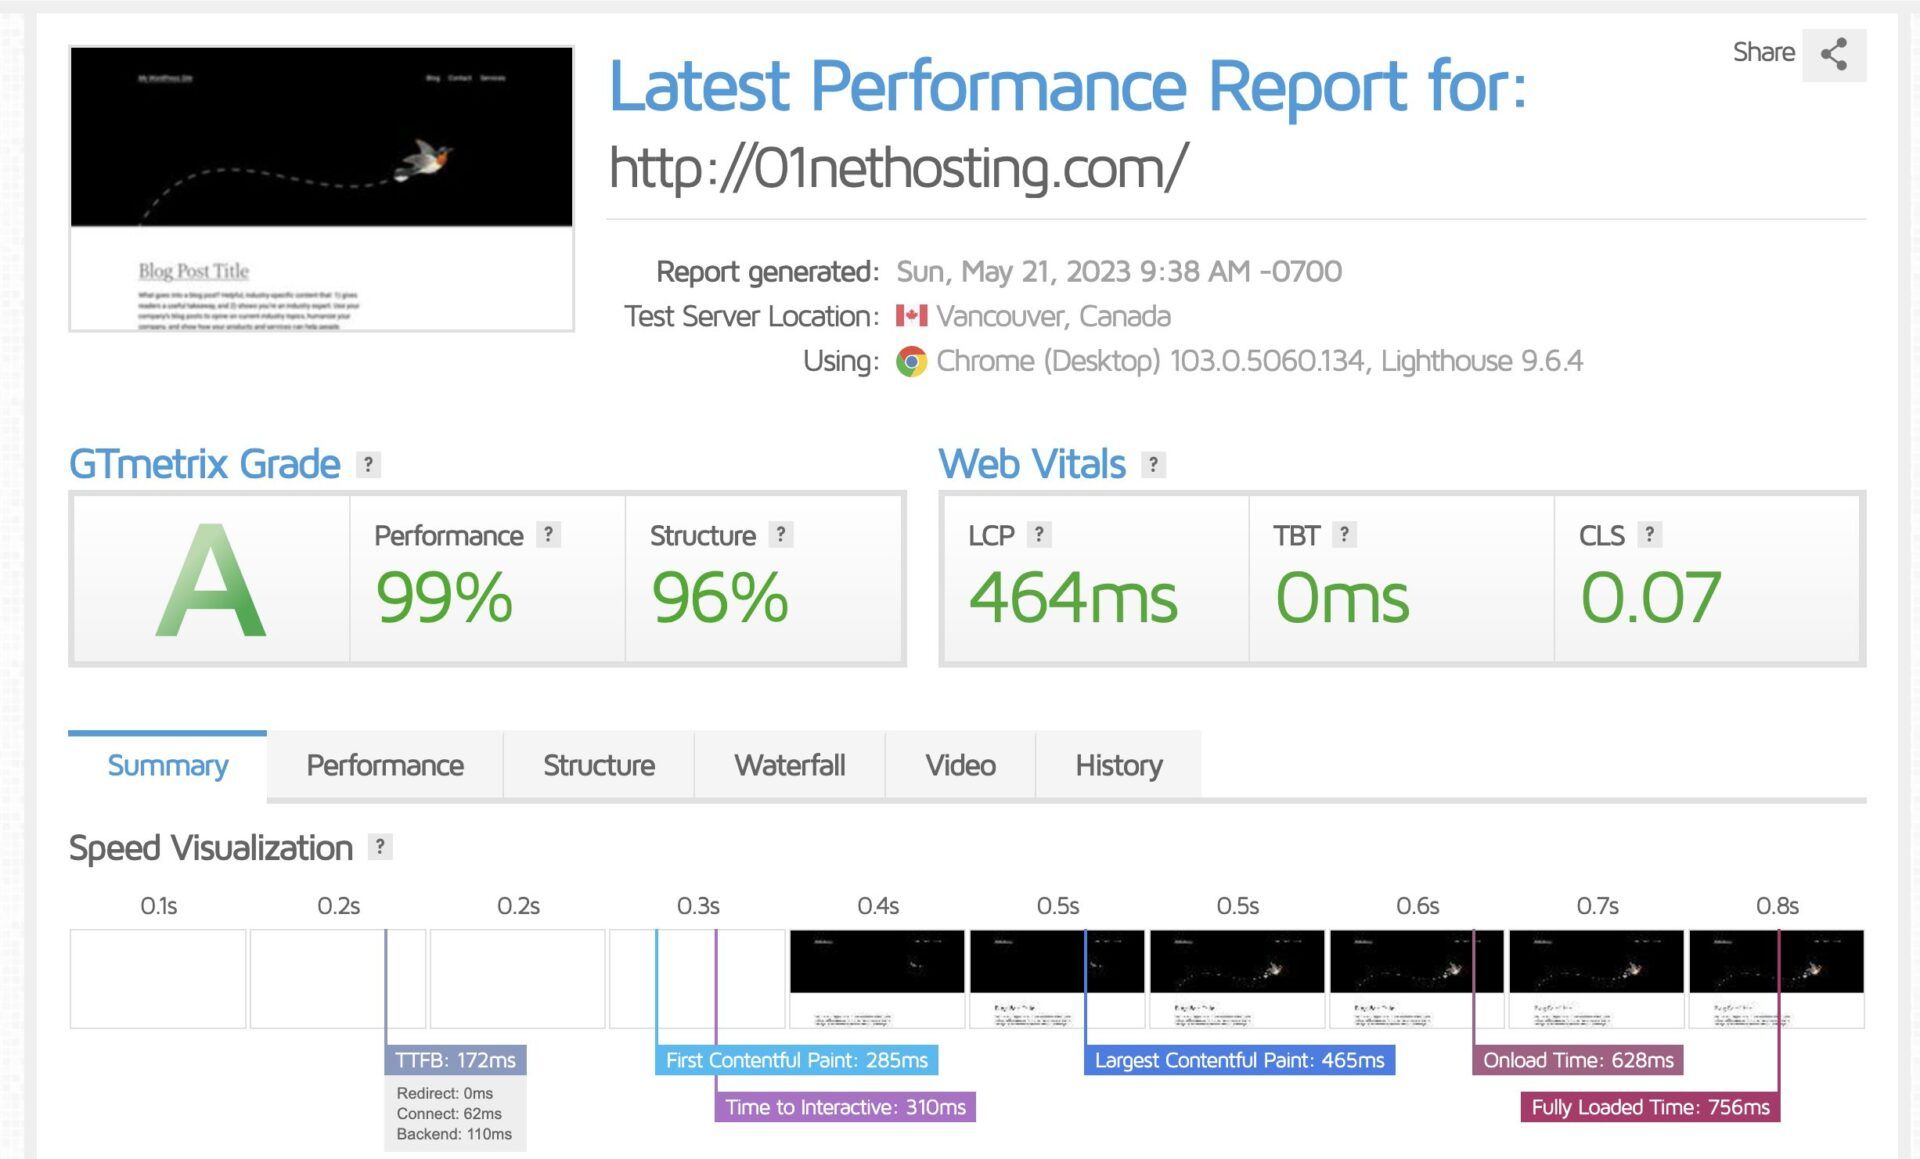1920x1159 pixels.
Task: Click Structure score help icon
Action: click(781, 534)
